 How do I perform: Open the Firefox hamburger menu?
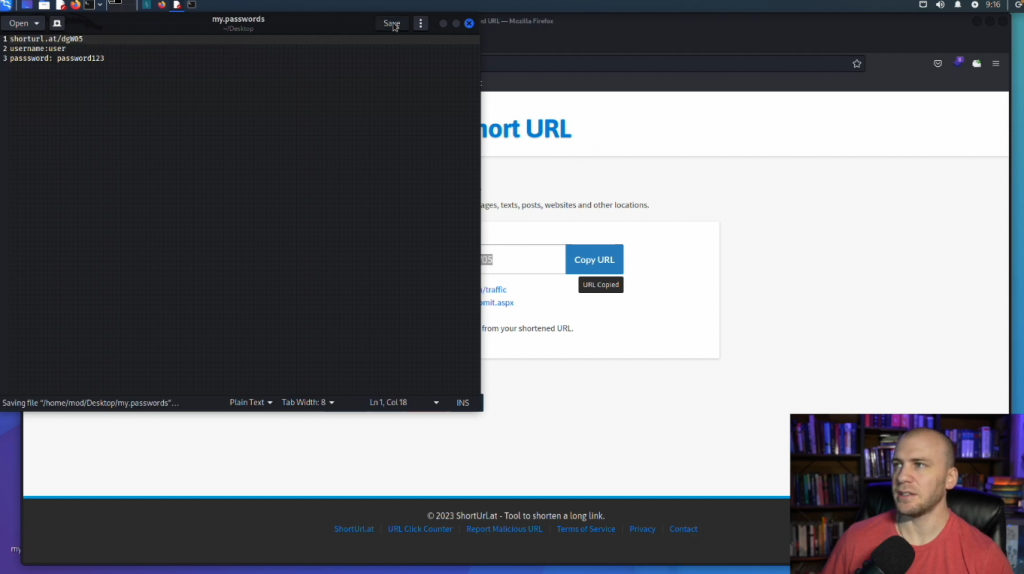(996, 63)
